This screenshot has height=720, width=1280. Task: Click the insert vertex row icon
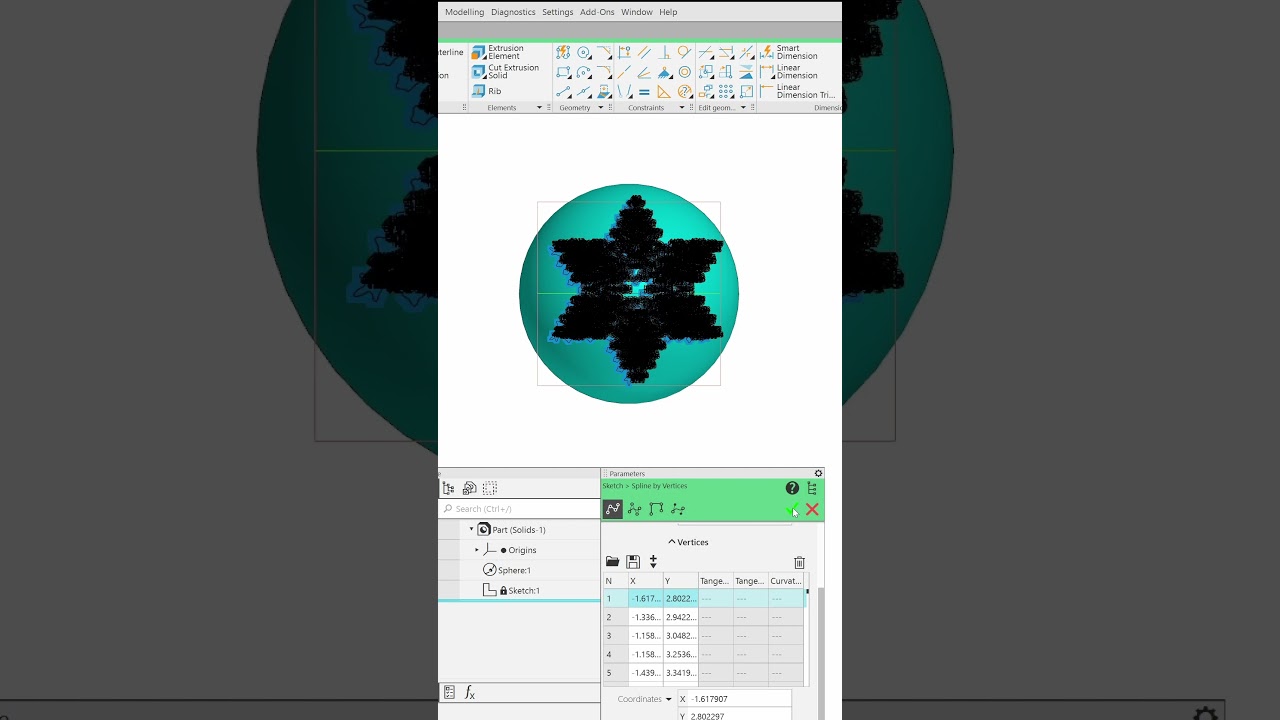[x=653, y=562]
